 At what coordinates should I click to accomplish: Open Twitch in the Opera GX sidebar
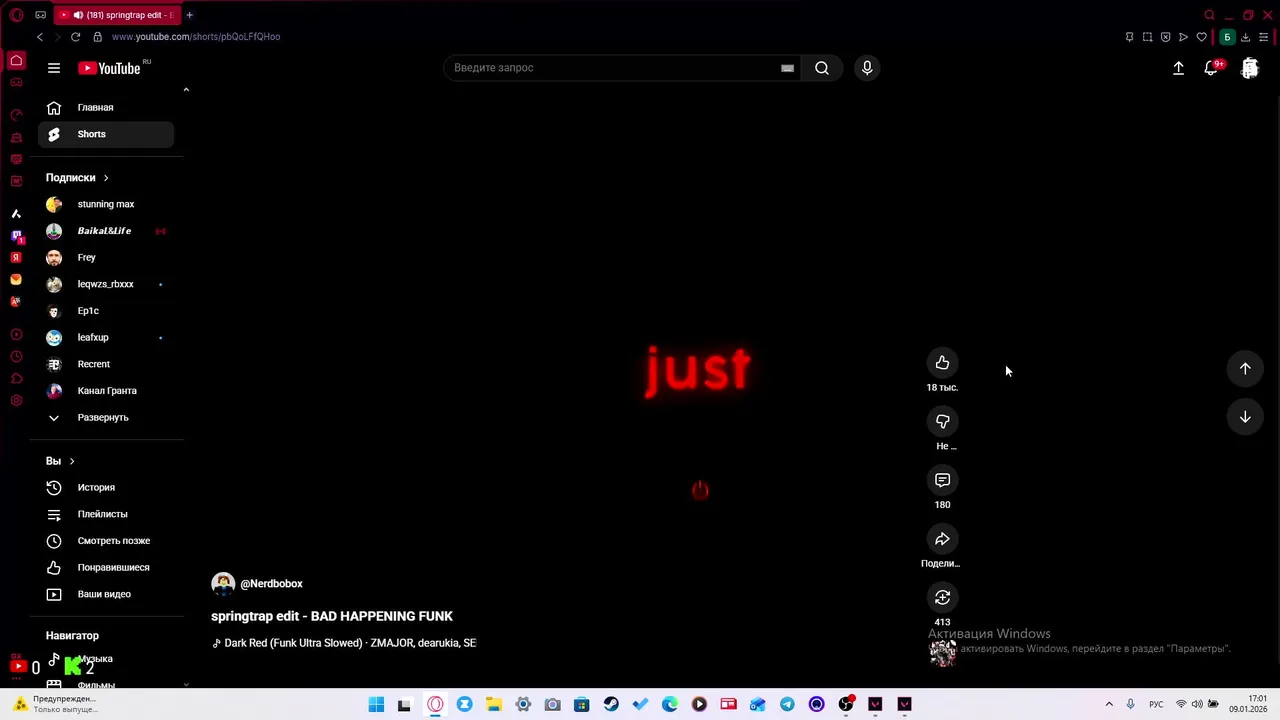[16, 236]
